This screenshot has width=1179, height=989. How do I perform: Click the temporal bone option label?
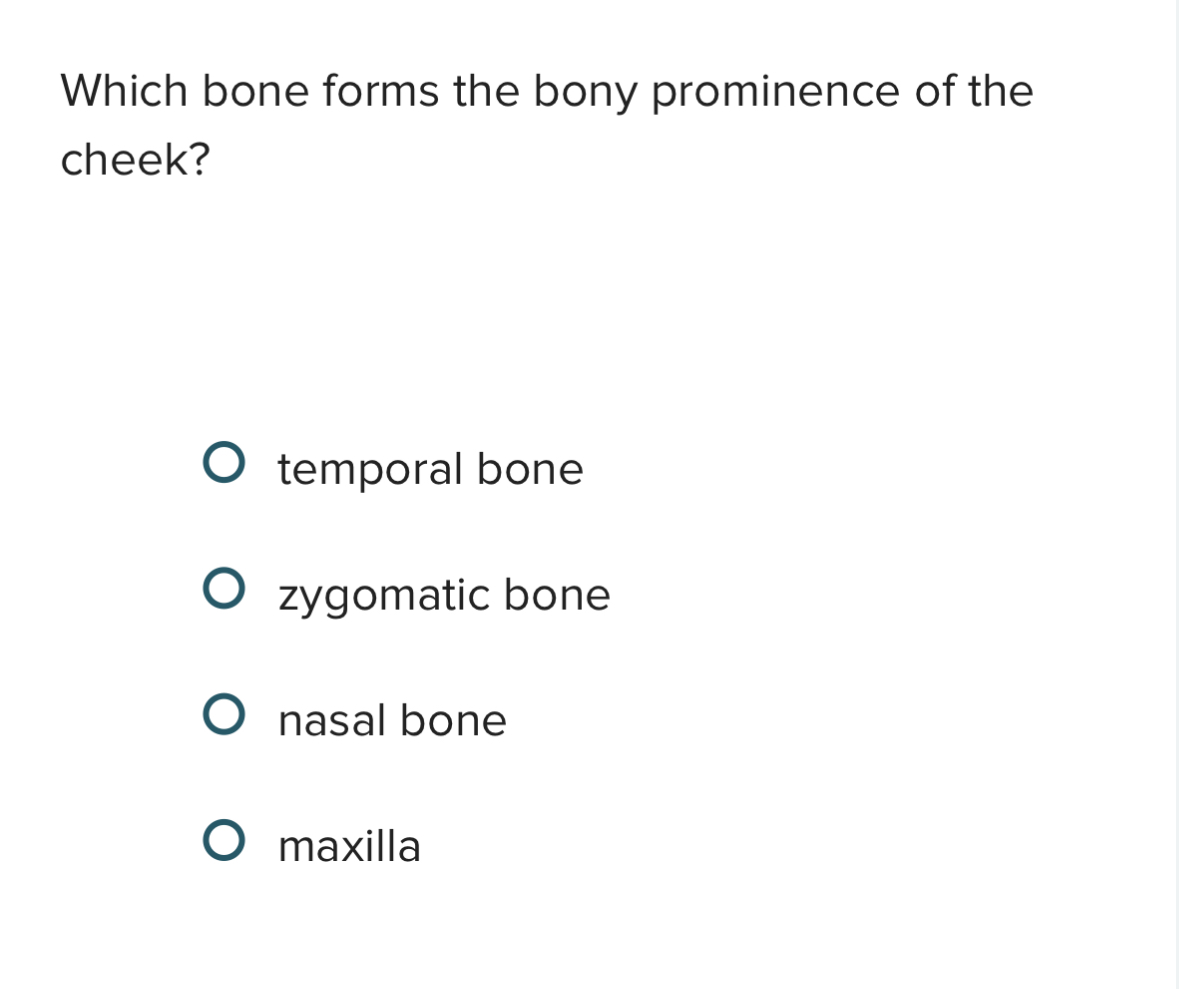430,467
